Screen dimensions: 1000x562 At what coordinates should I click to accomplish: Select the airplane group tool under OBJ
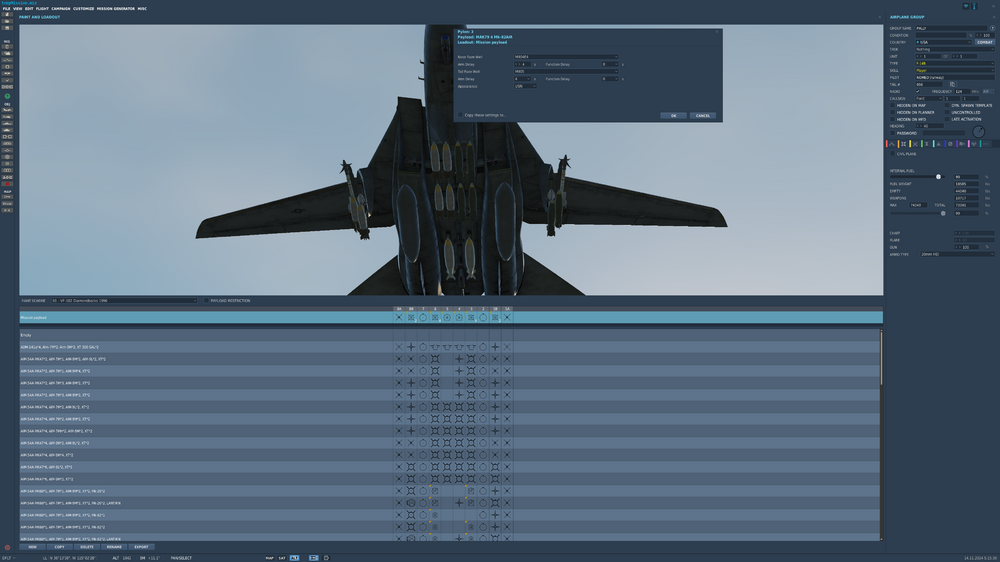click(x=7, y=110)
